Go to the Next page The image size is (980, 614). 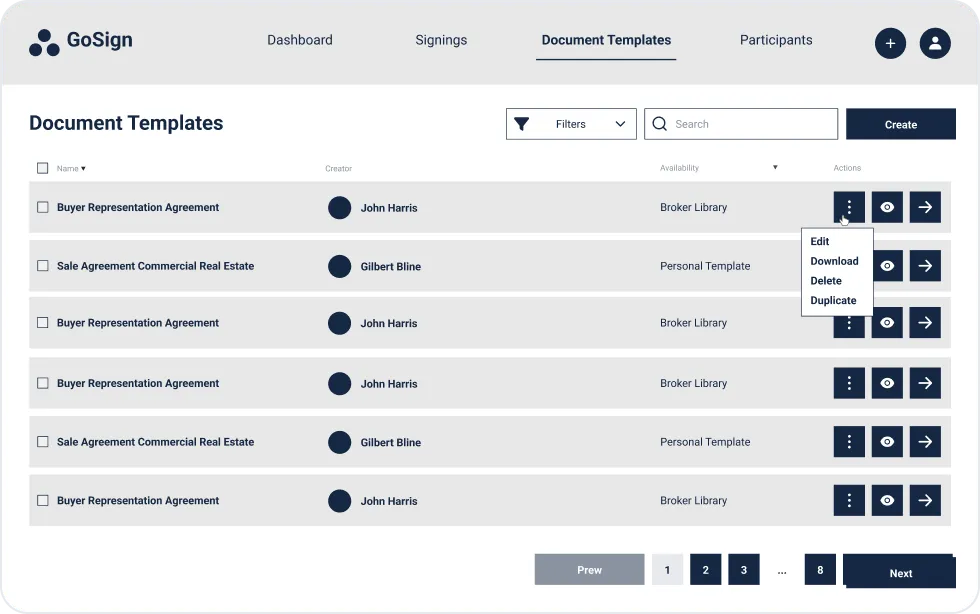pos(900,572)
